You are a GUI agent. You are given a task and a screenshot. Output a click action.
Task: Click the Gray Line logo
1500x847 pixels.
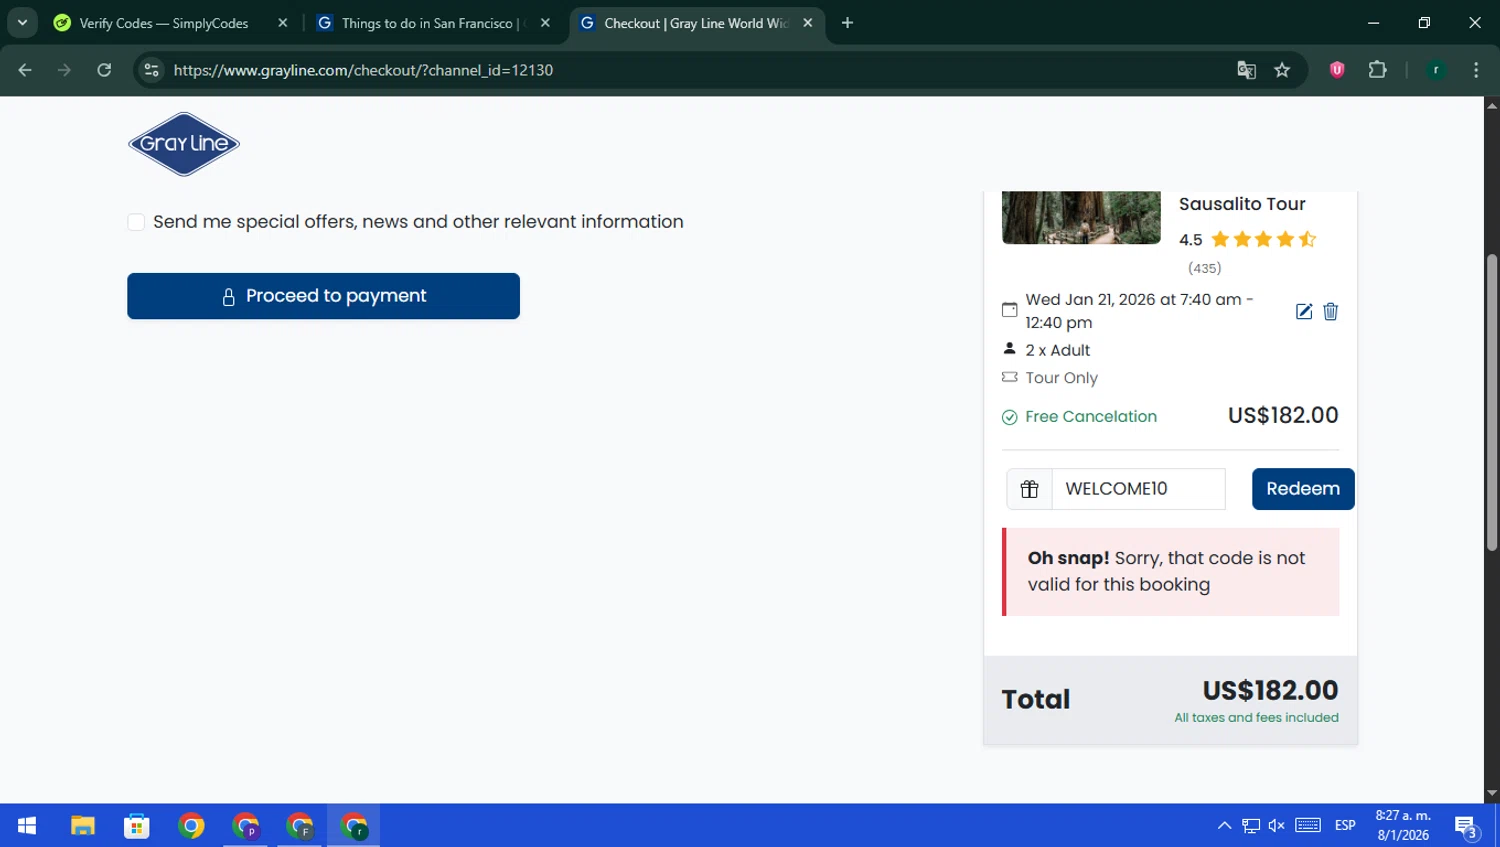click(184, 144)
